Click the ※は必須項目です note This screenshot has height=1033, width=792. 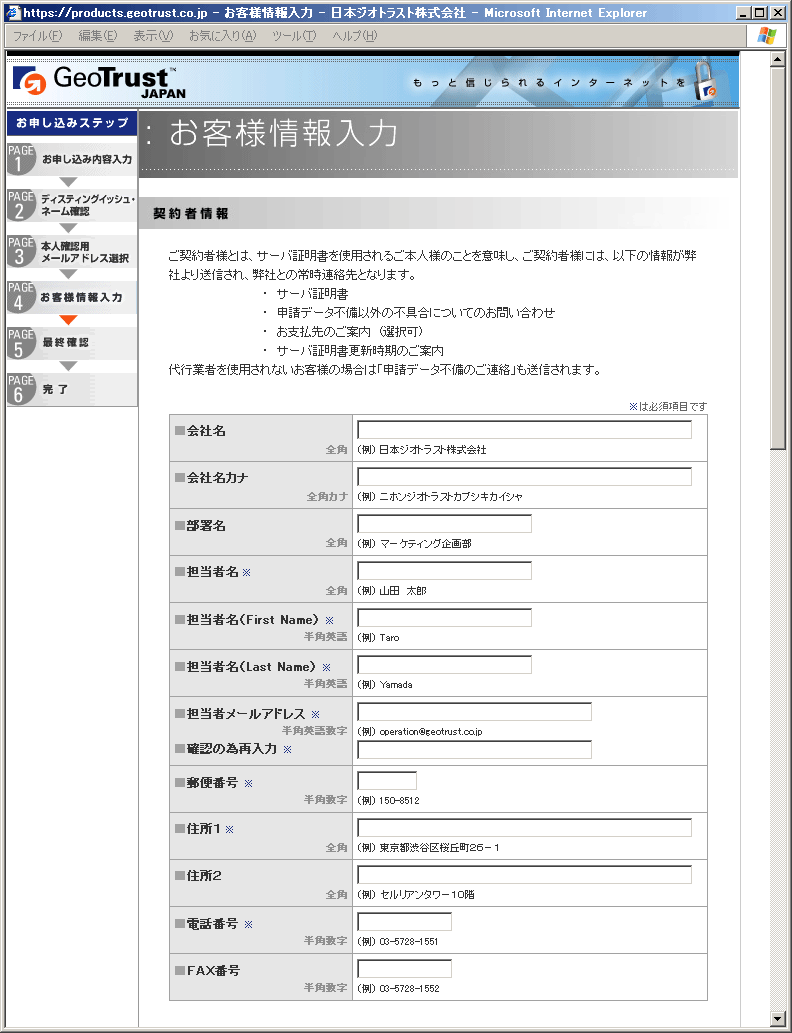[667, 406]
